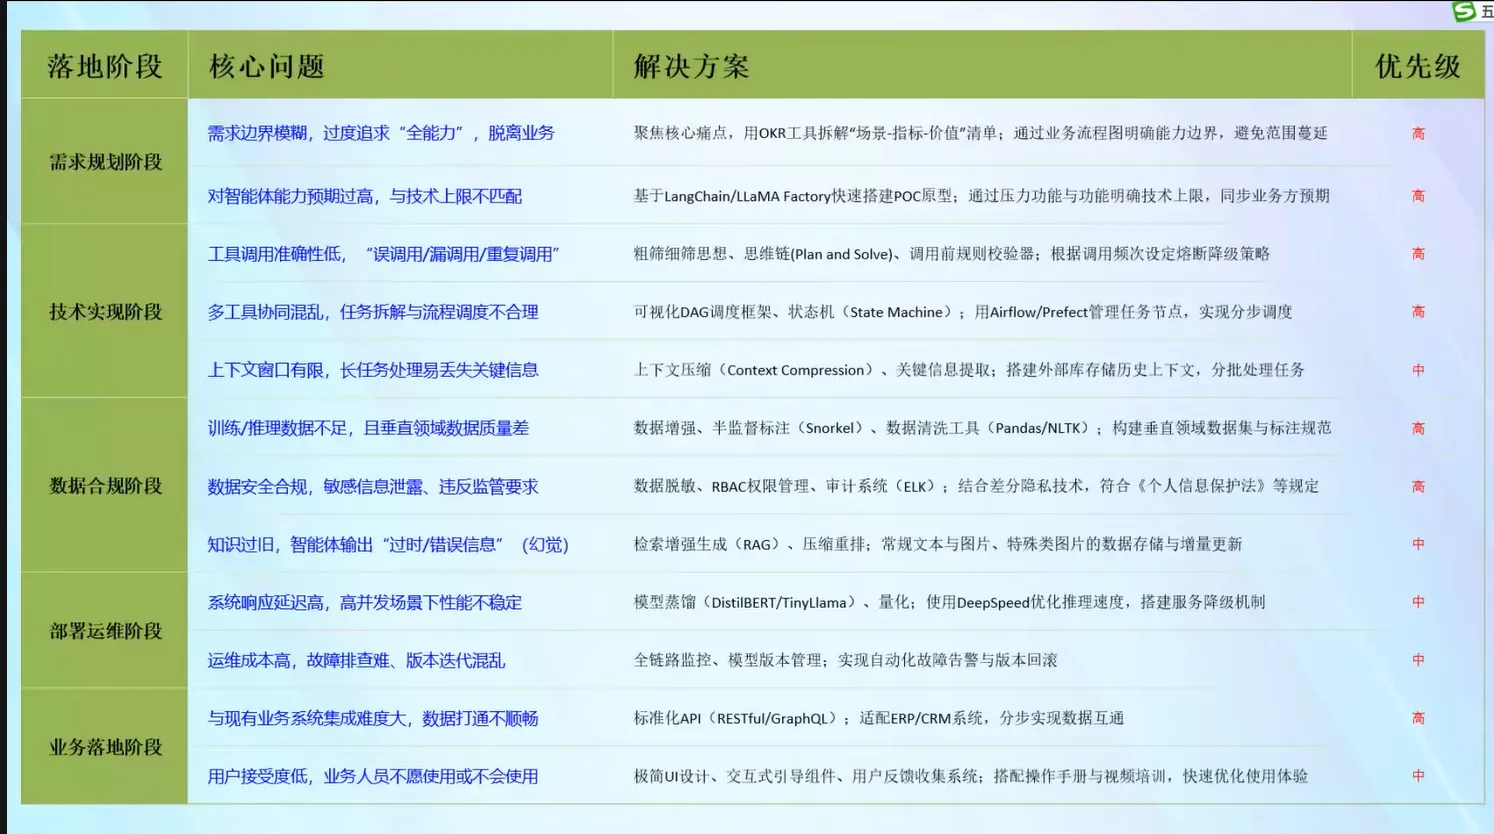Click the "解决方案" column header
Image resolution: width=1494 pixels, height=834 pixels.
[x=690, y=66]
